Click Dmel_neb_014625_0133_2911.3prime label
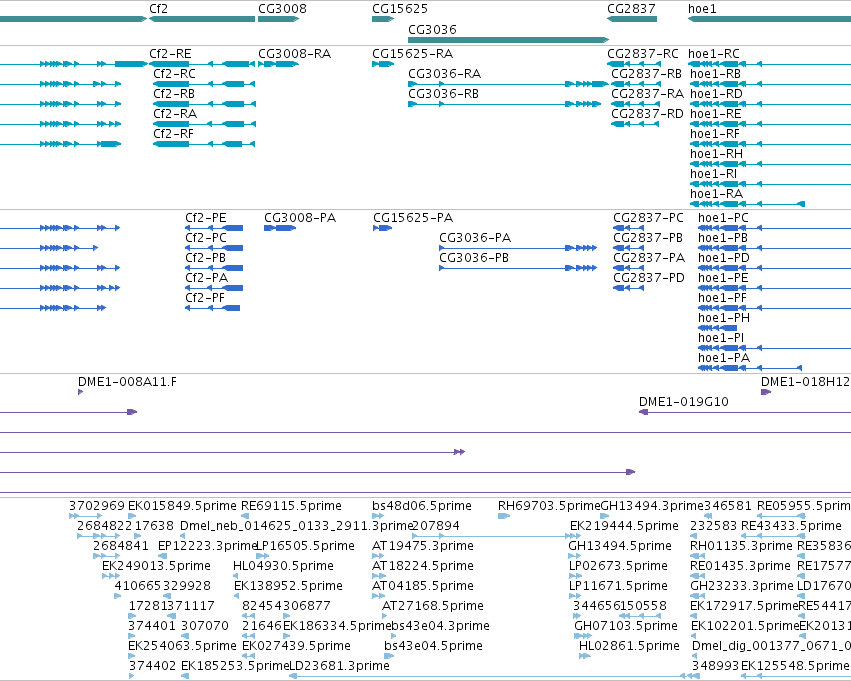This screenshot has height=681, width=851. (x=296, y=526)
